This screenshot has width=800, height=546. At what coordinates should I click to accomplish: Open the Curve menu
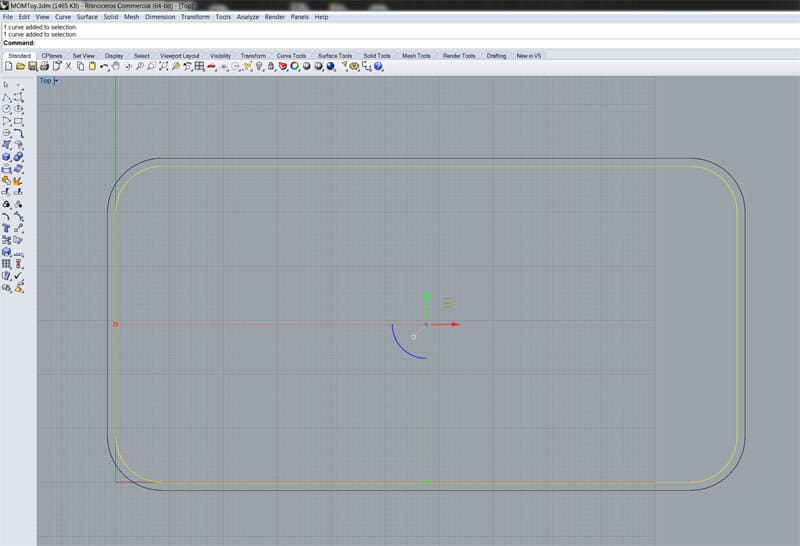63,17
